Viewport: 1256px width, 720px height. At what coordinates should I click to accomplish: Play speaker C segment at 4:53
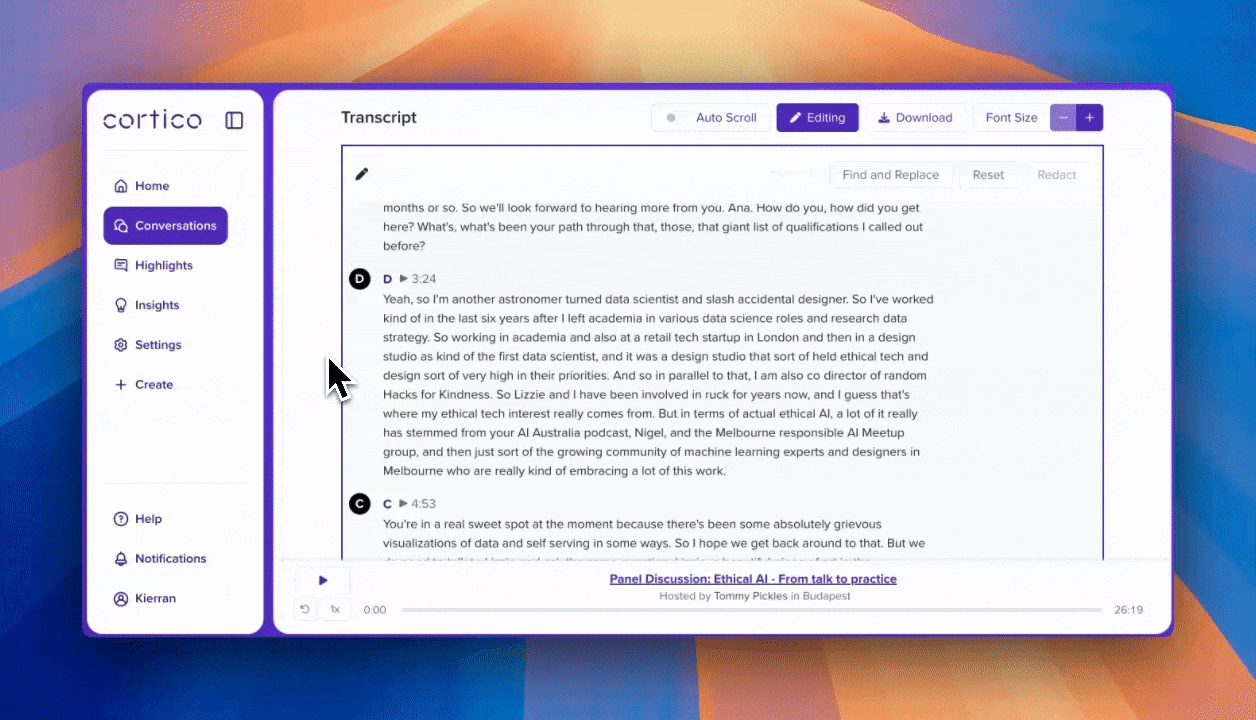click(x=404, y=504)
